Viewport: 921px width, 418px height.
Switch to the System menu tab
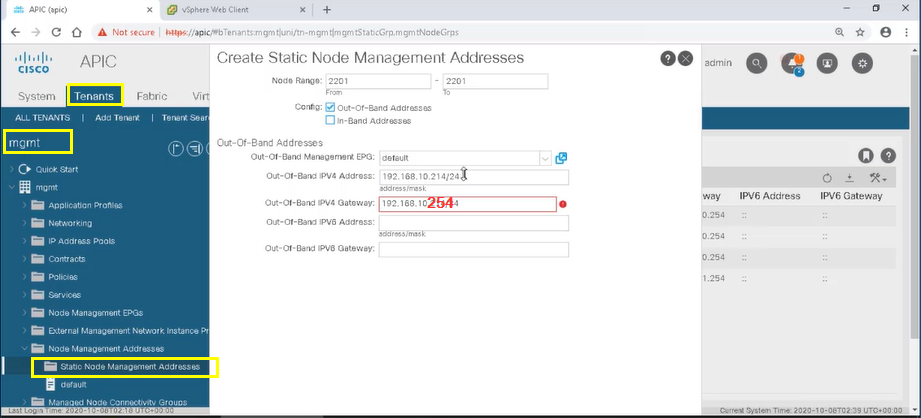(36, 96)
